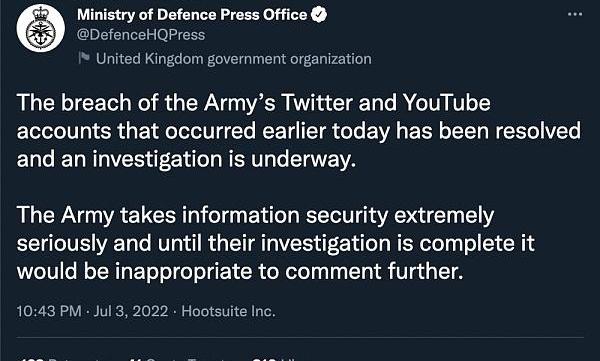Click the Jul 3, 2022 date
The height and width of the screenshot is (361, 600).
point(131,311)
